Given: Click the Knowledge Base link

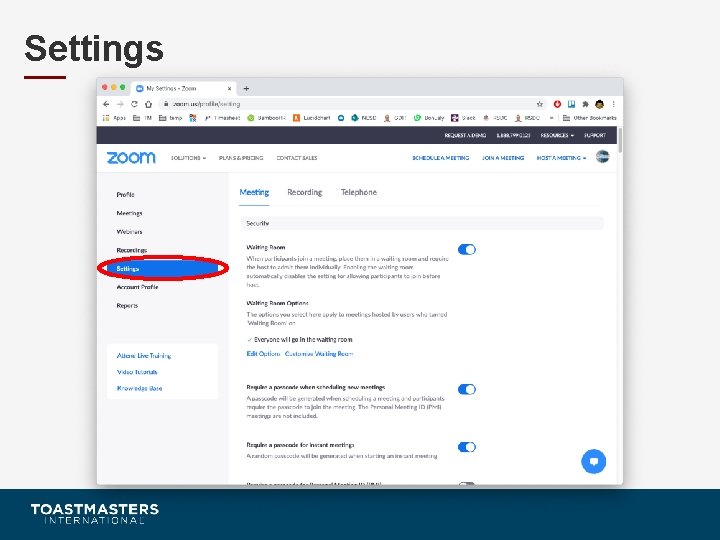Looking at the screenshot, I should click(x=139, y=388).
